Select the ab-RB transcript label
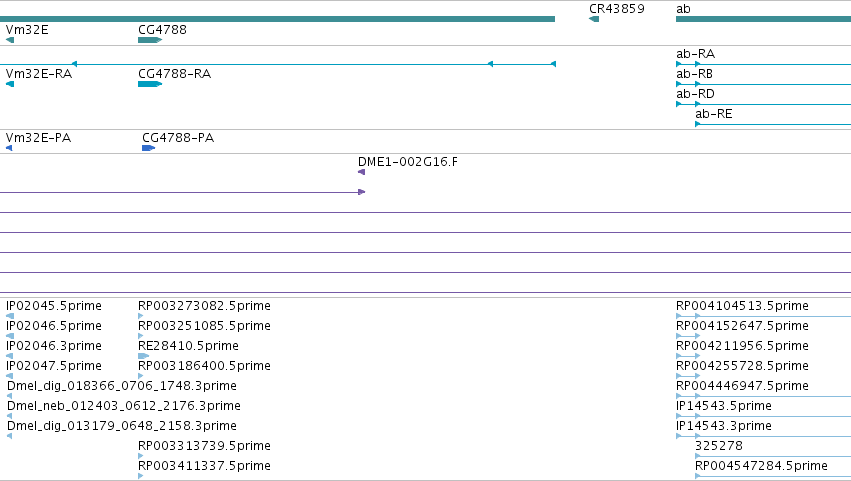 click(x=694, y=74)
